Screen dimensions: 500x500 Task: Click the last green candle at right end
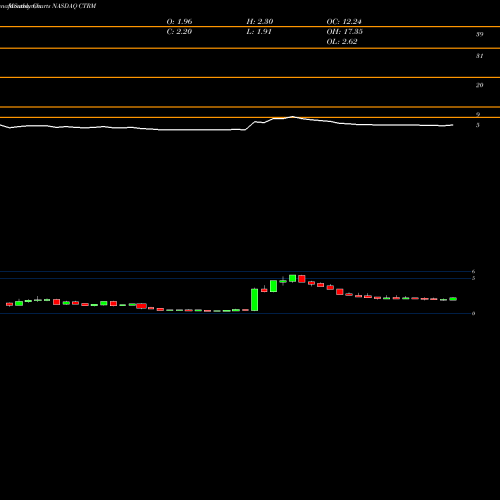pyautogui.click(x=453, y=299)
